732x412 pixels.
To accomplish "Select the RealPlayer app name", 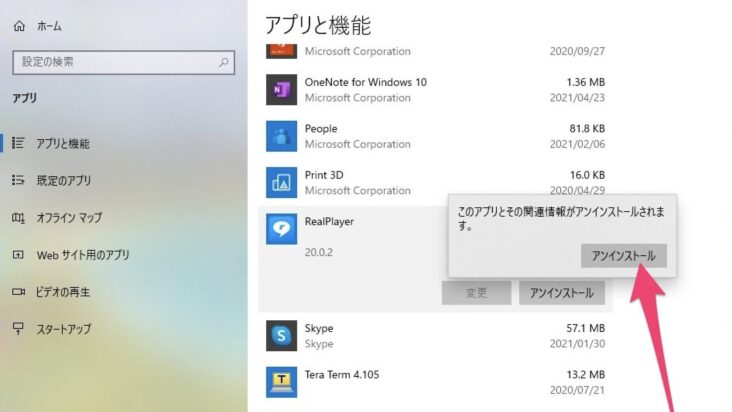I will point(329,222).
